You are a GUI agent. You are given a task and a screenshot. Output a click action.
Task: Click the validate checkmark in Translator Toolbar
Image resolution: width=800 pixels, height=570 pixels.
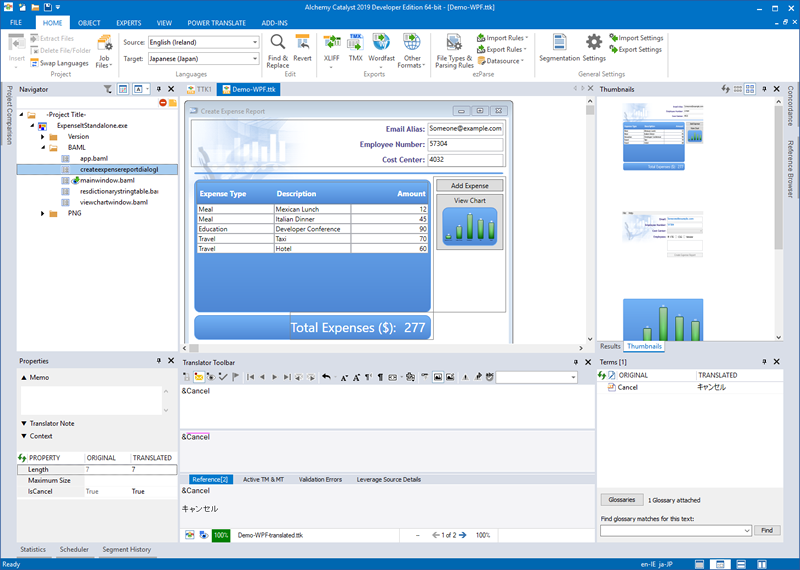(x=223, y=377)
